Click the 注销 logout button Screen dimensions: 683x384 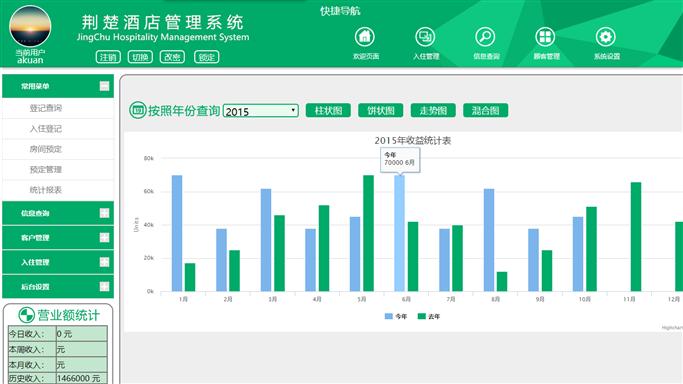click(x=108, y=57)
